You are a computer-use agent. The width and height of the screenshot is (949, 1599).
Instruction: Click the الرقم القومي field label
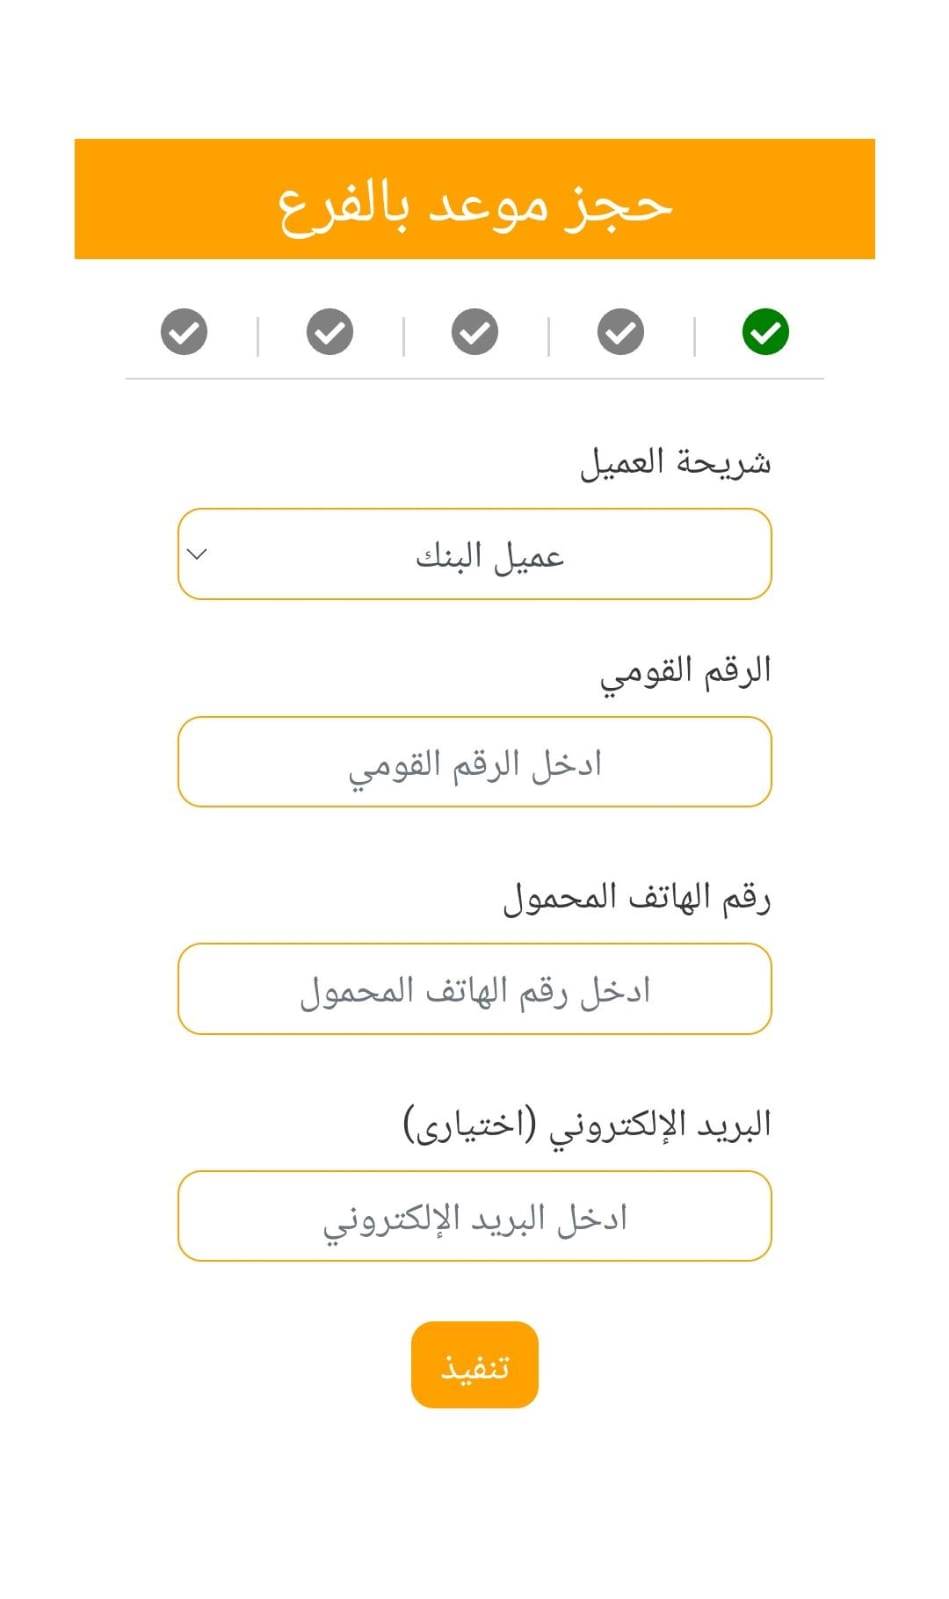685,671
